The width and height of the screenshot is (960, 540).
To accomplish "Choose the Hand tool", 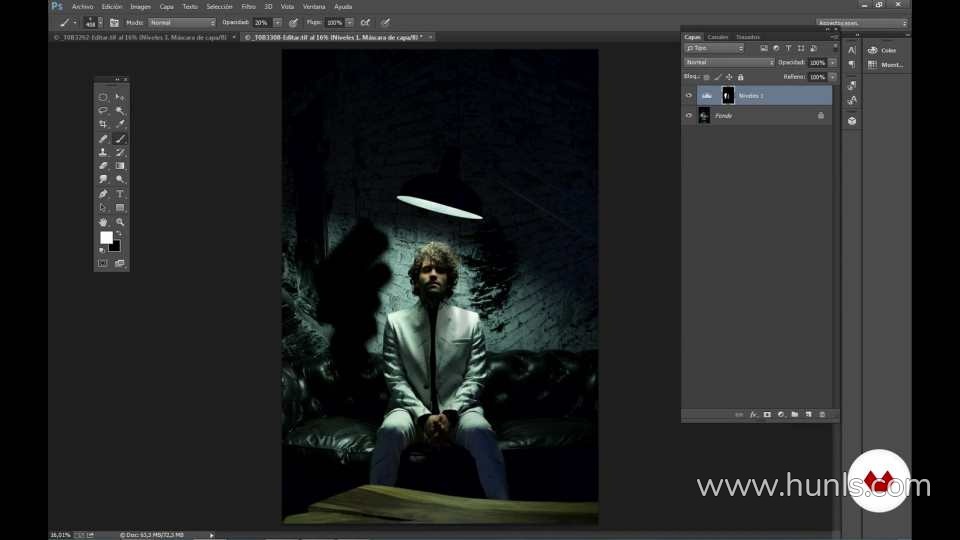I will click(103, 222).
